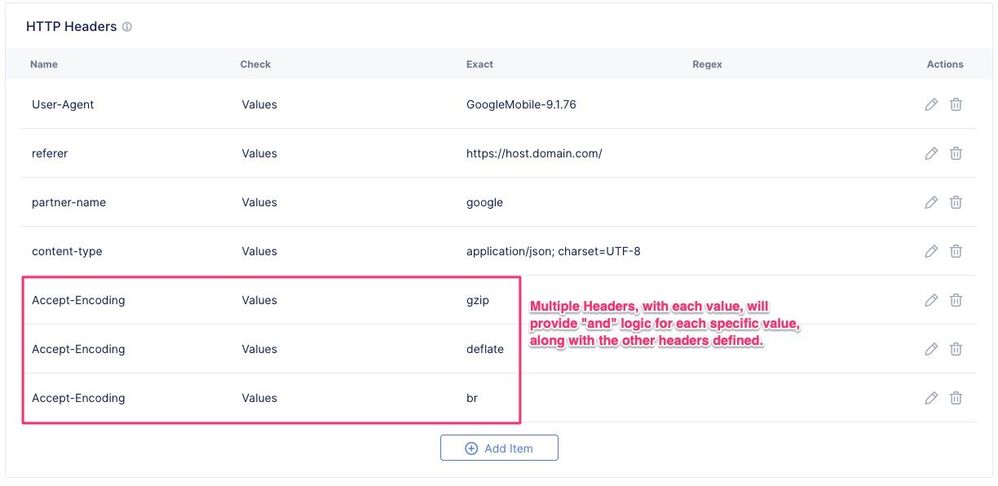Edit the User-Agent header row
The width and height of the screenshot is (998, 486).
pyautogui.click(x=931, y=104)
